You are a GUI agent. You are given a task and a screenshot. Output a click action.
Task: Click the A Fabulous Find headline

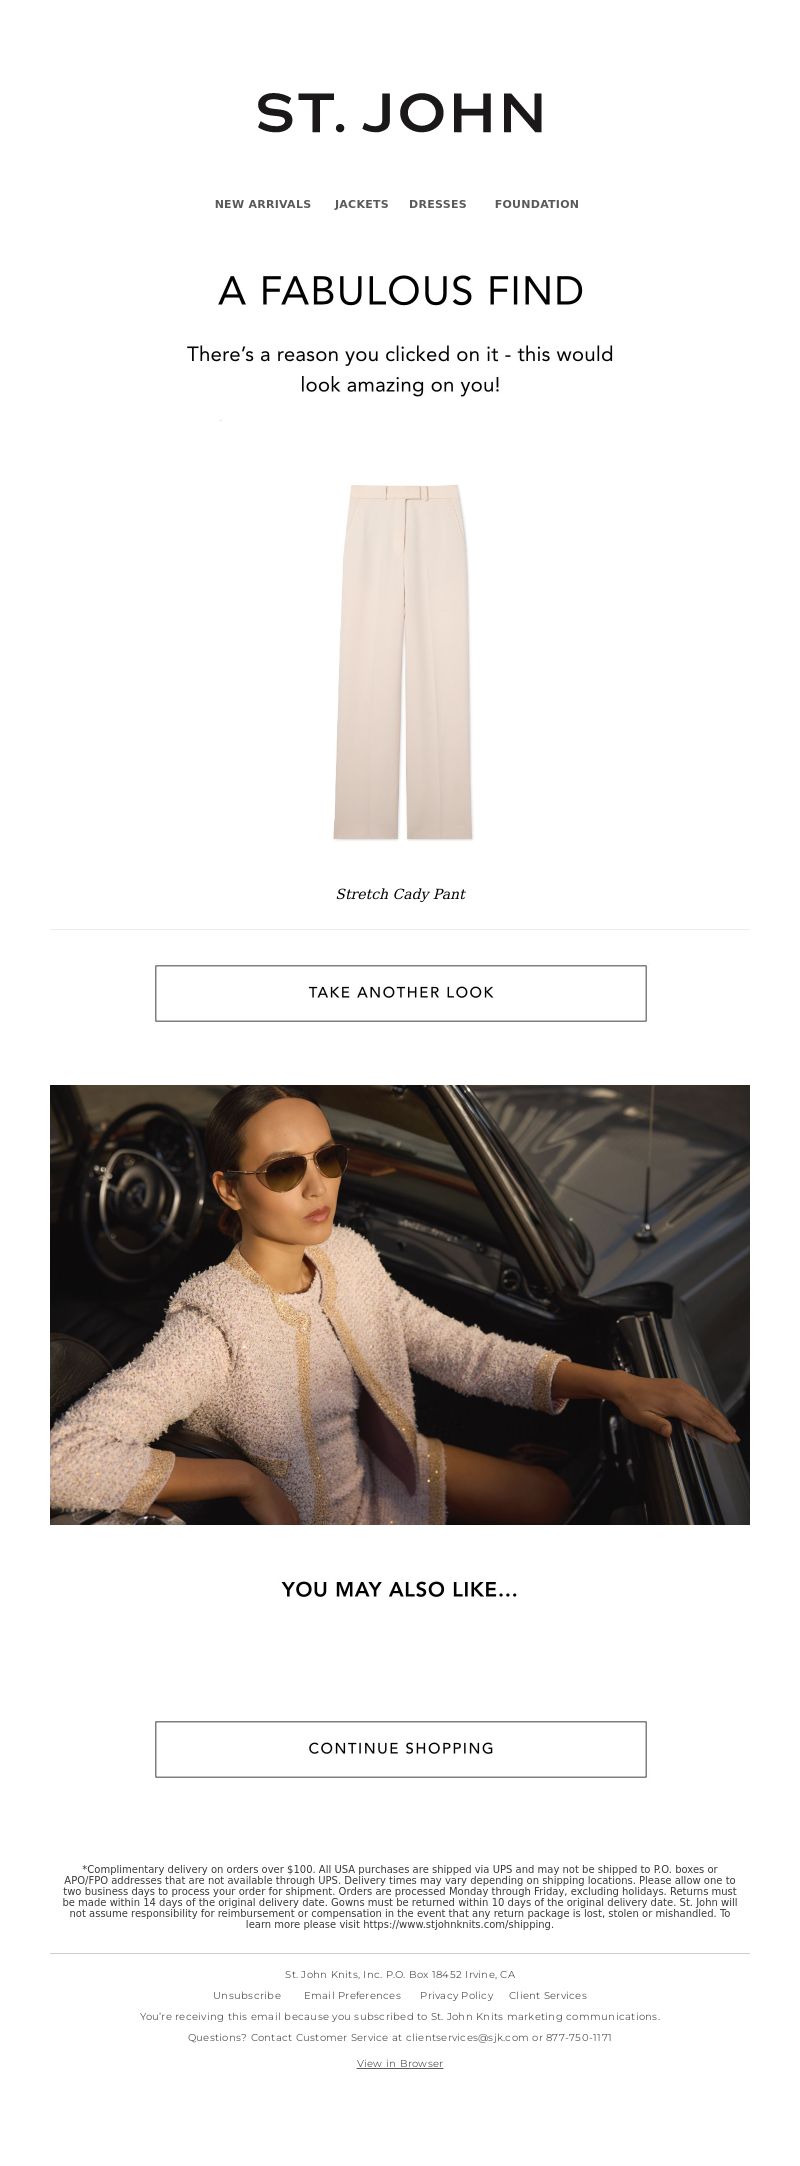coord(400,291)
